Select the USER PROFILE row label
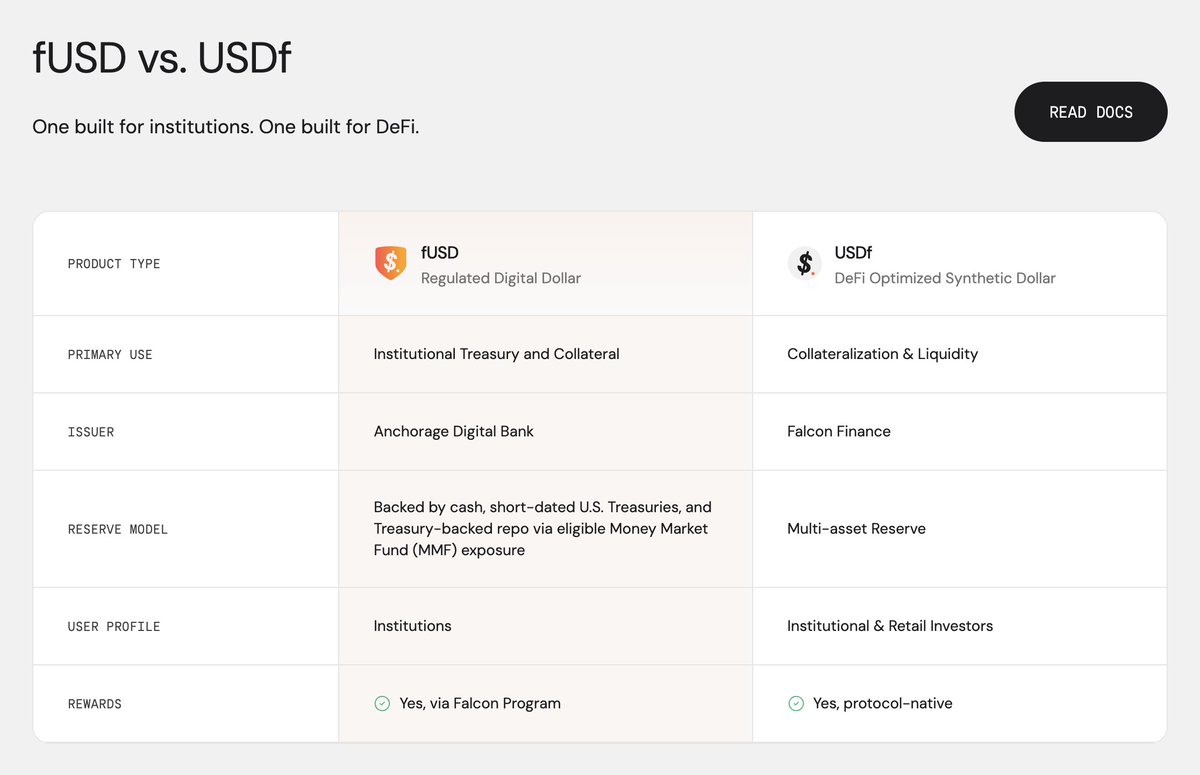 pyautogui.click(x=114, y=627)
